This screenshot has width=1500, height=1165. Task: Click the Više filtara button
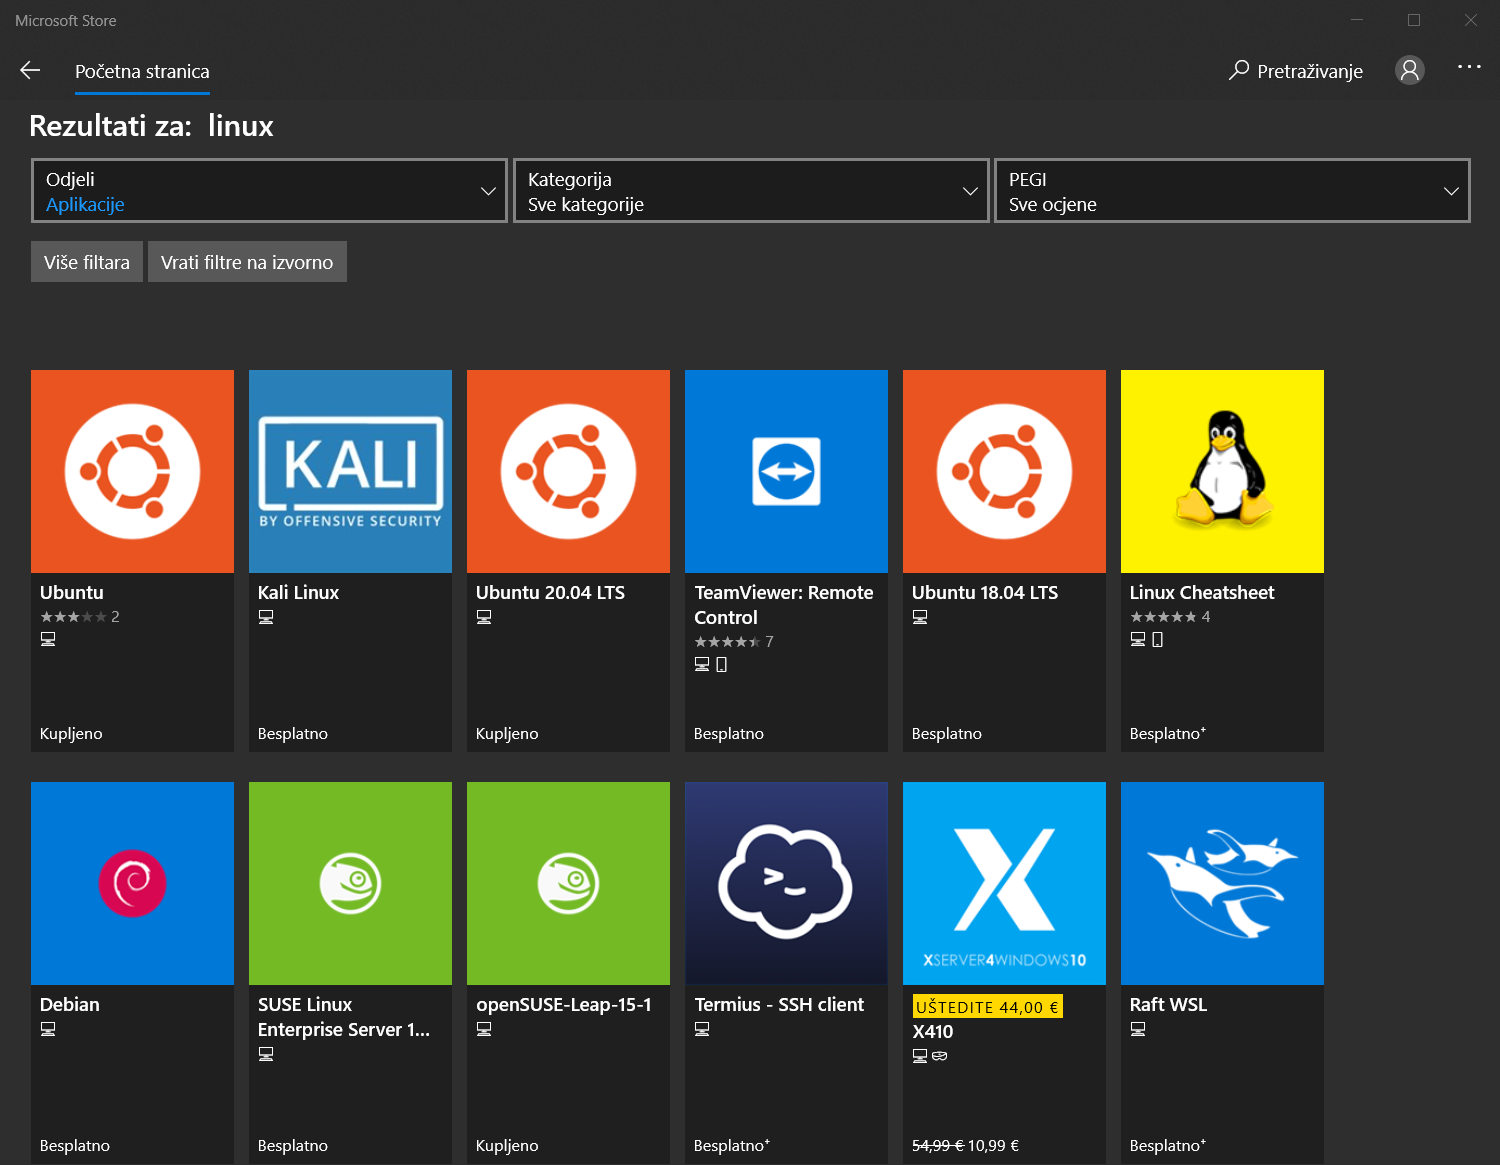87,262
